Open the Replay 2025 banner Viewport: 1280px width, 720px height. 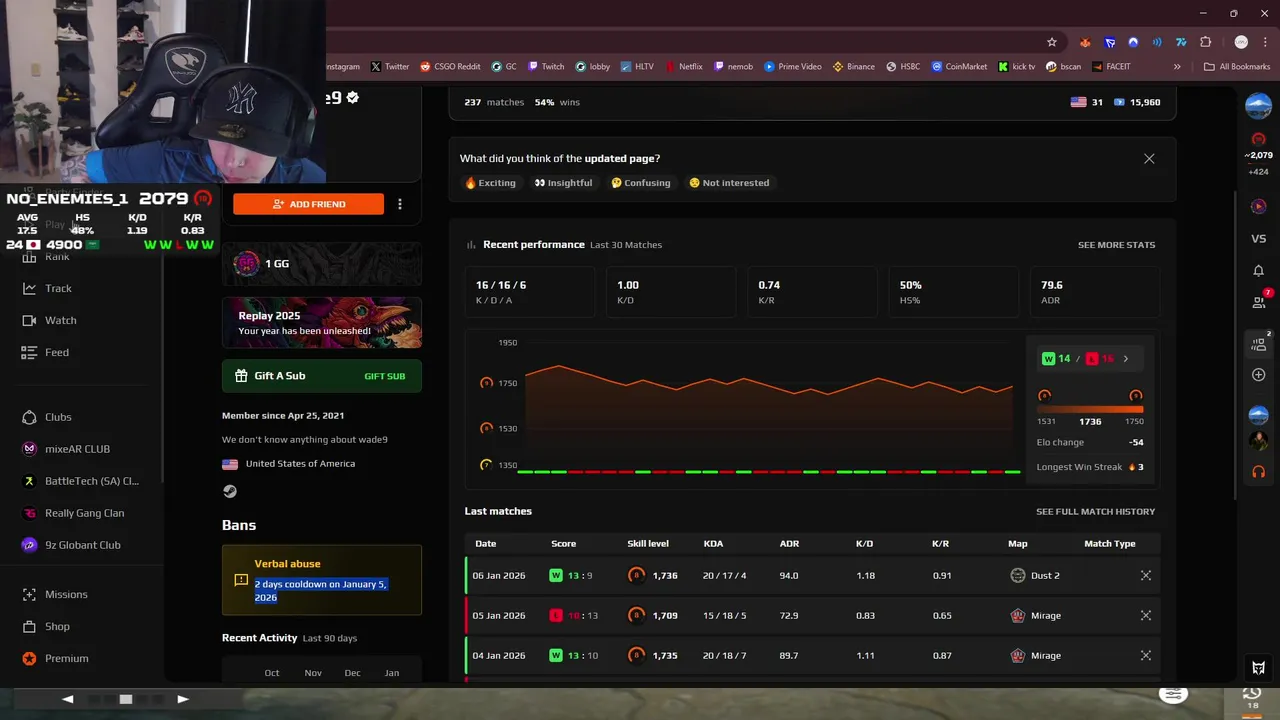(322, 322)
